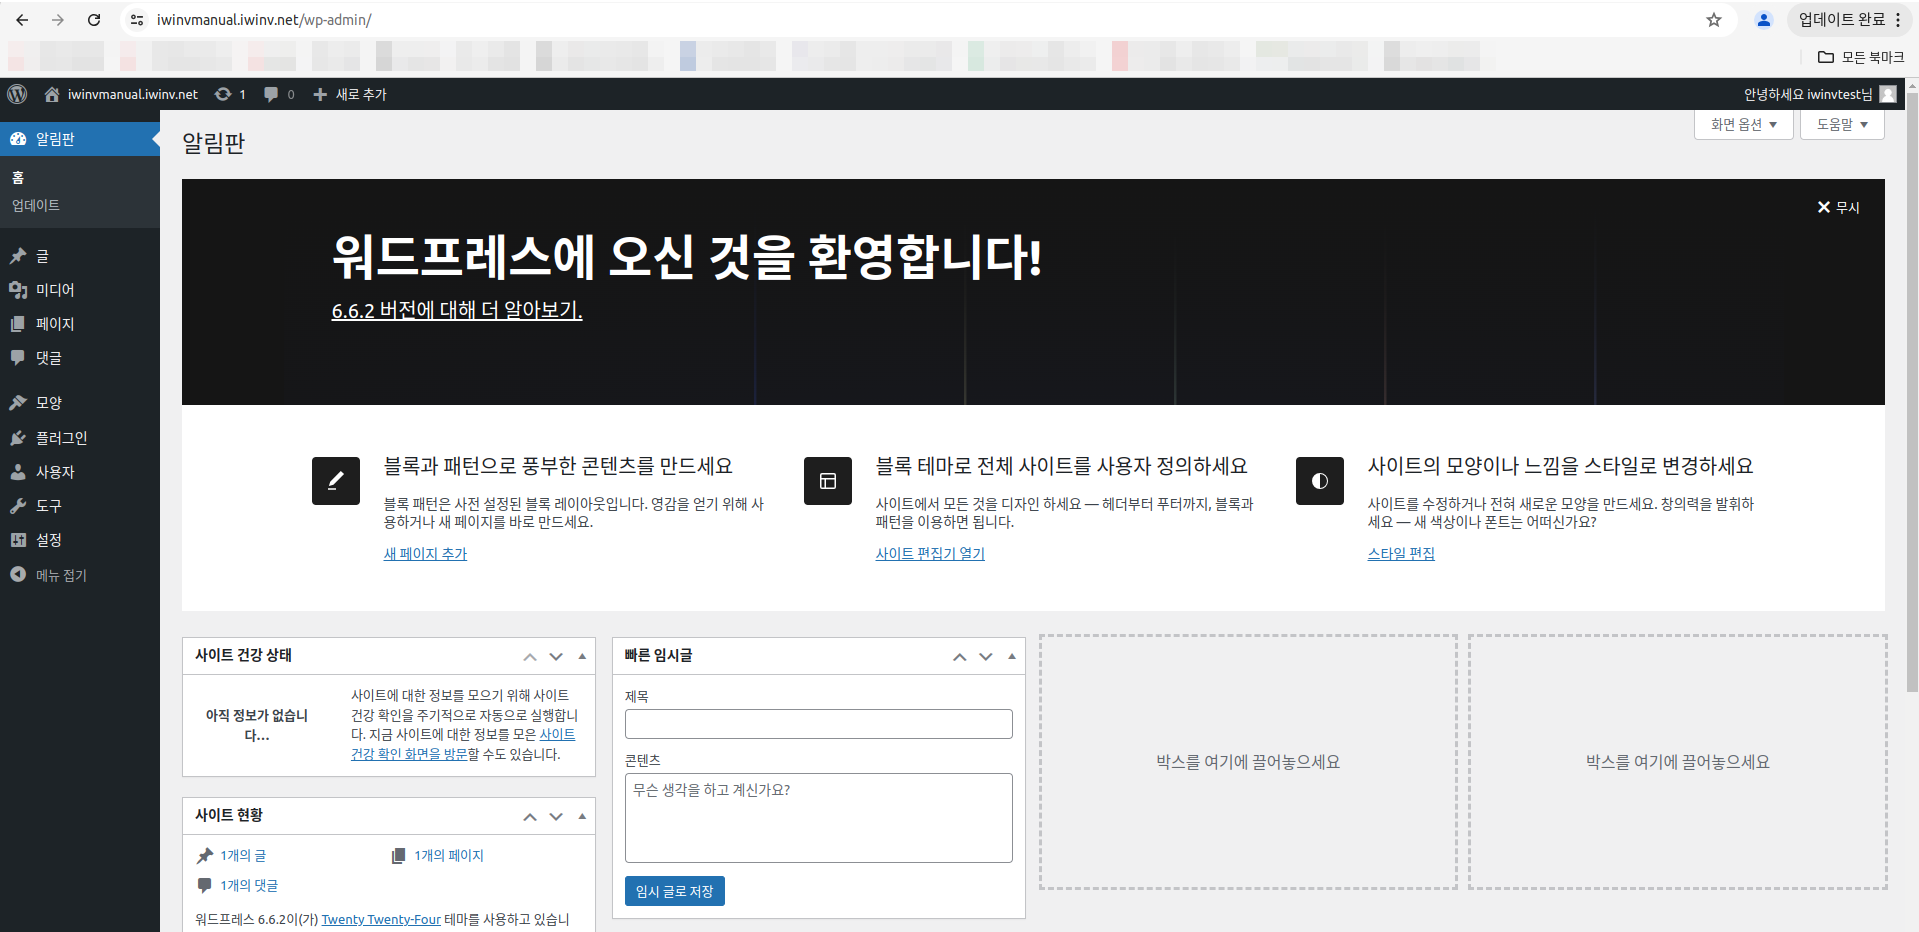Open the 화면 옵션 dropdown
This screenshot has height=932, width=1919.
click(x=1743, y=125)
